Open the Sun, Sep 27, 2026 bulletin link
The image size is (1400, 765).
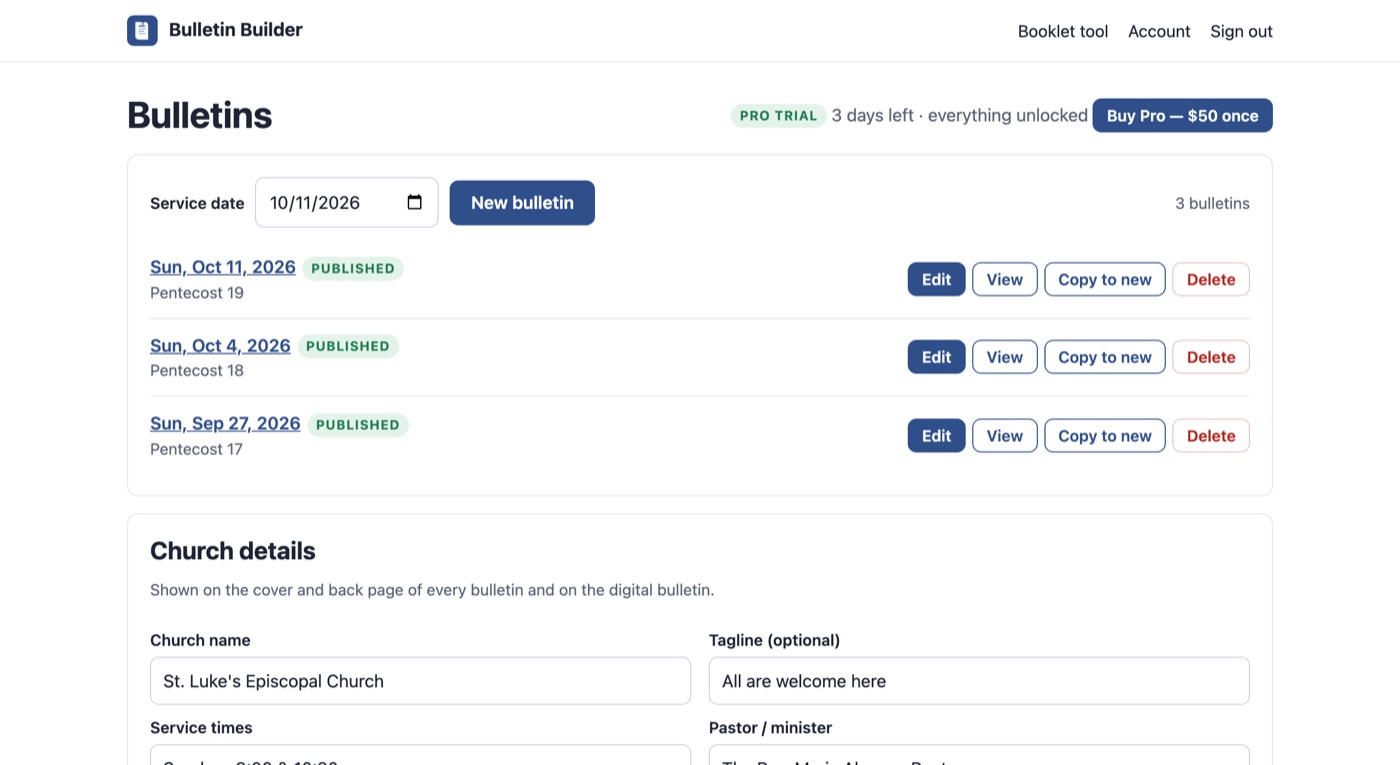225,424
